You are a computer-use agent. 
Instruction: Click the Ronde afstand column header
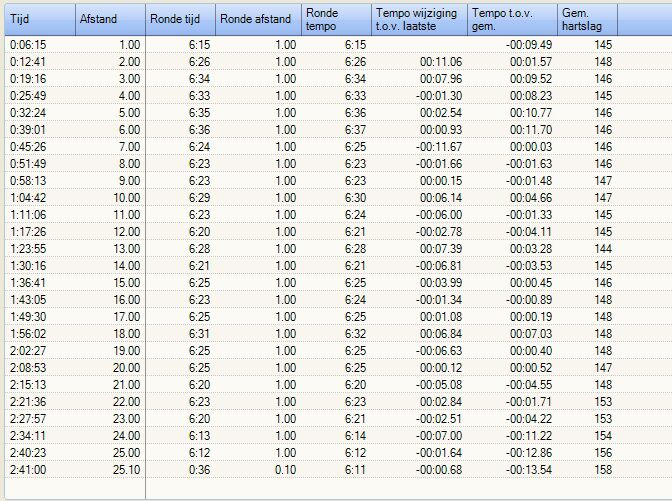257,19
